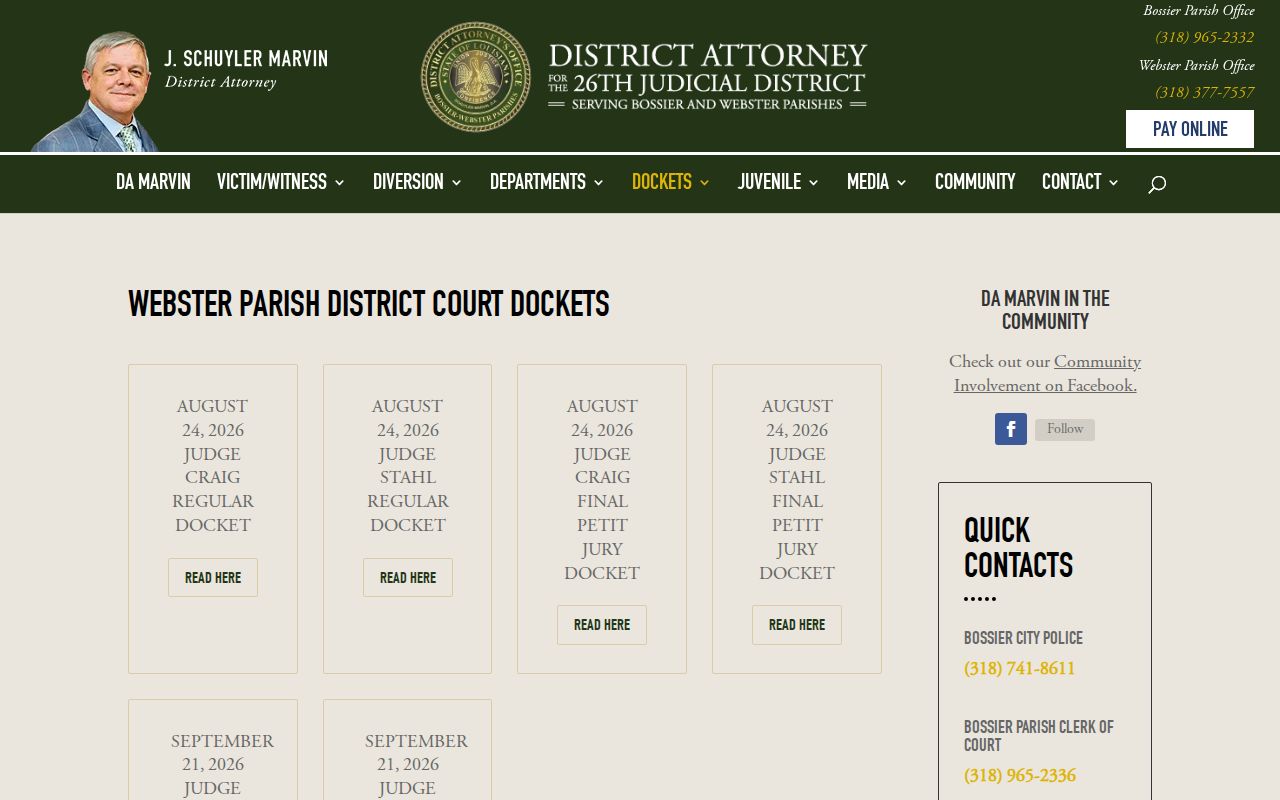Open Community Involvement on Facebook link
This screenshot has width=1280, height=800.
click(x=1046, y=374)
